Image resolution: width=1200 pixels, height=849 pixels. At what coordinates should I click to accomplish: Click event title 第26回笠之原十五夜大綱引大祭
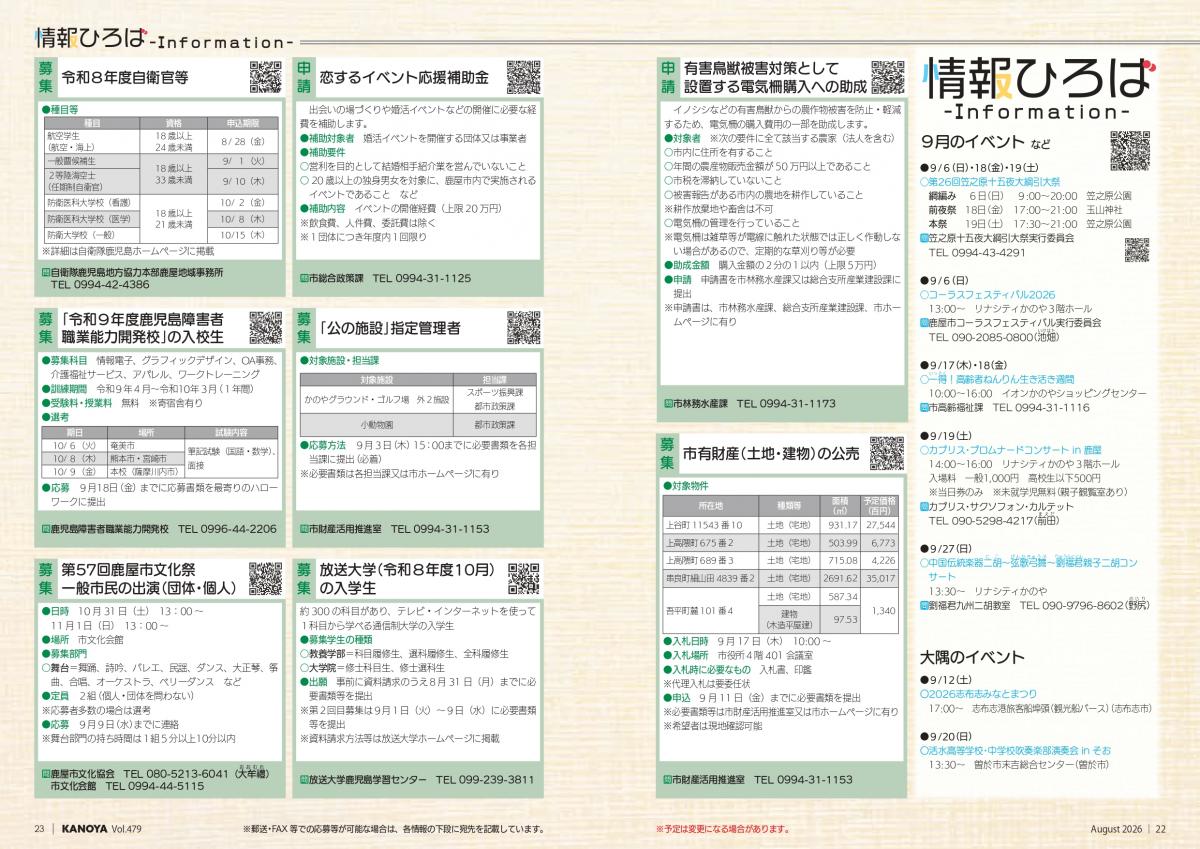tap(995, 183)
